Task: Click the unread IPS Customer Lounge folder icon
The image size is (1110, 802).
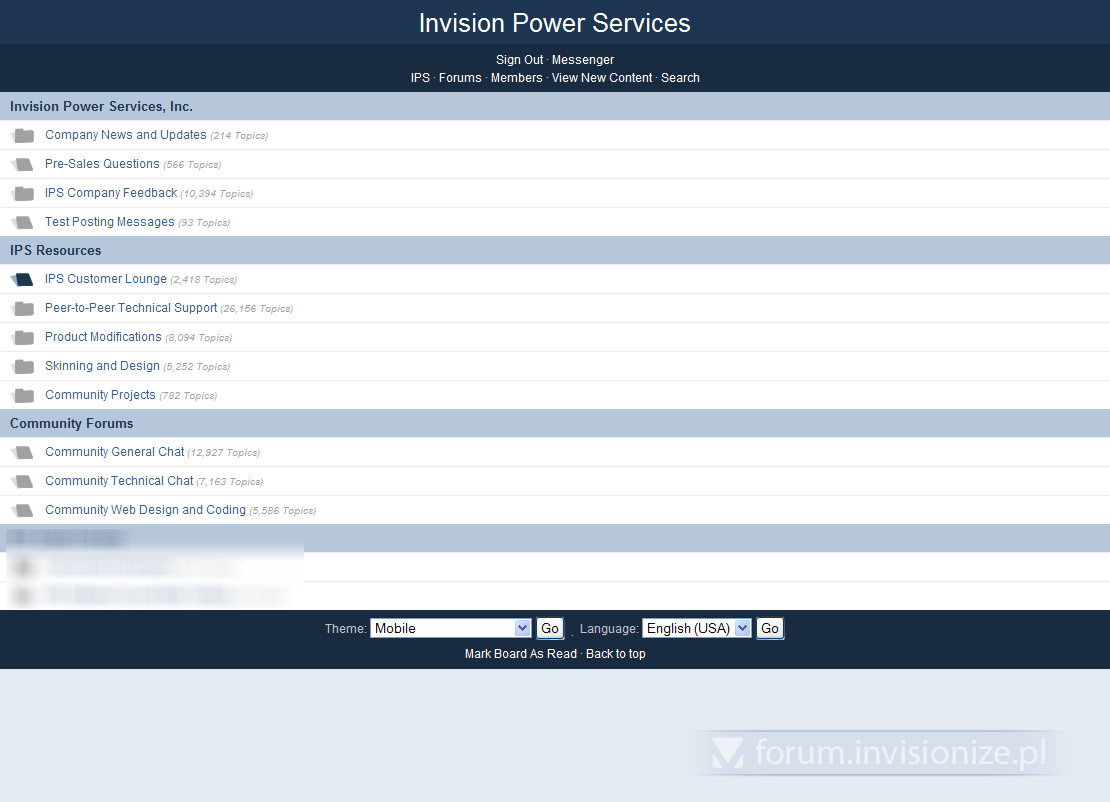Action: coord(23,280)
